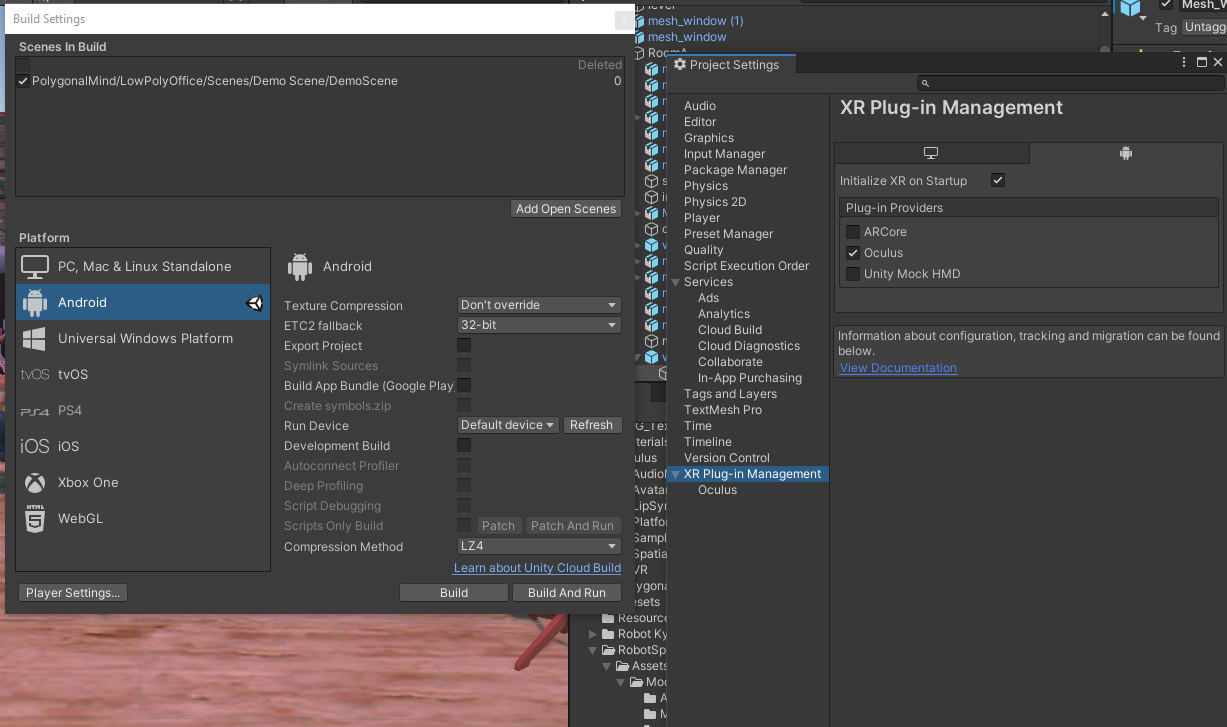Uncheck the Oculus plug-in provider

pyautogui.click(x=853, y=253)
